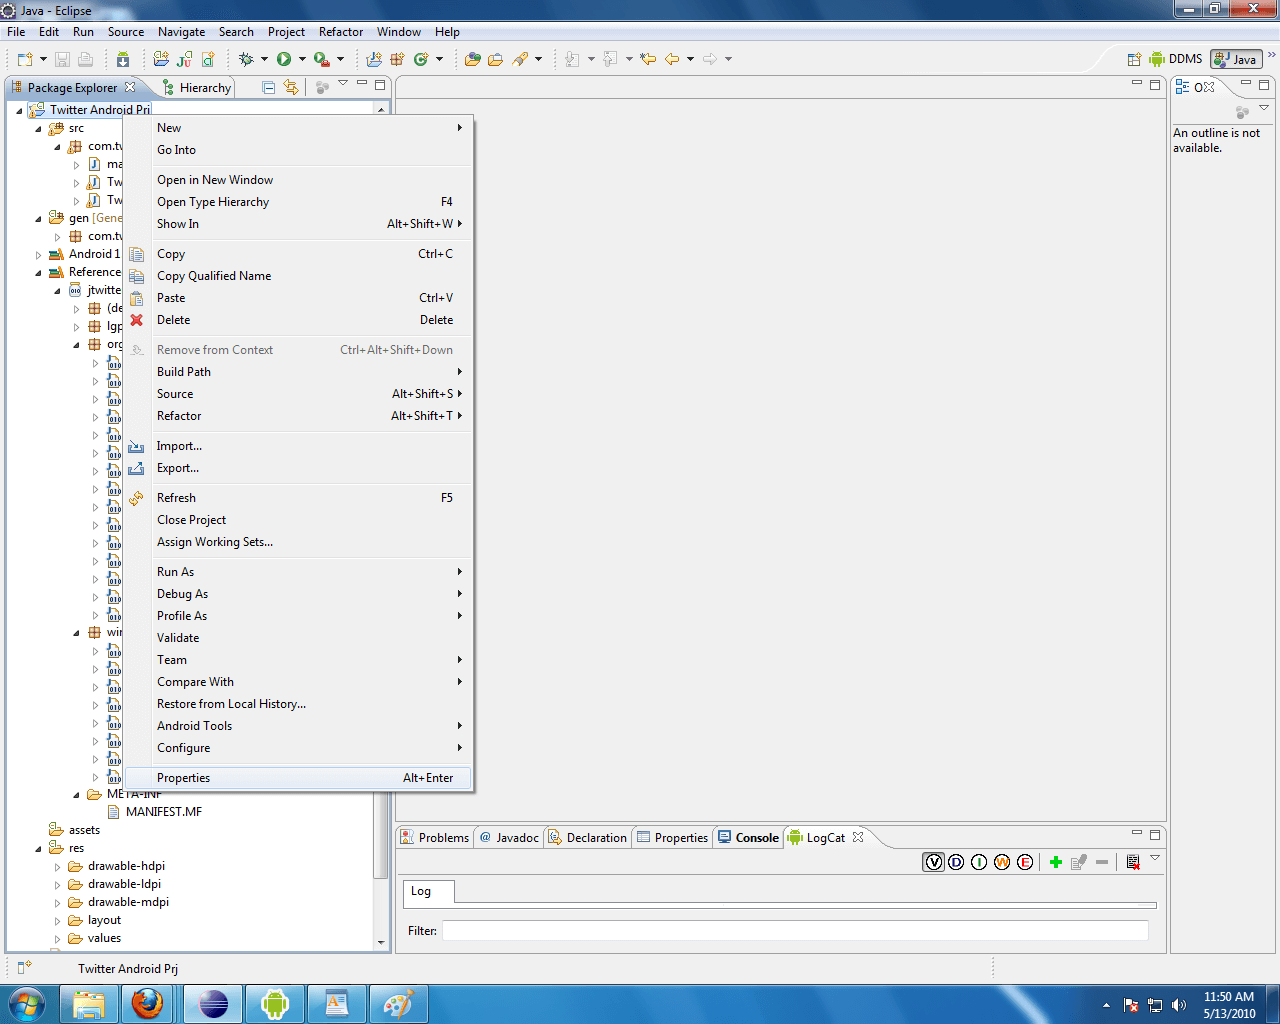Viewport: 1280px width, 1024px height.
Task: Click the New Android JUnit Test Project icon
Action: (185, 59)
